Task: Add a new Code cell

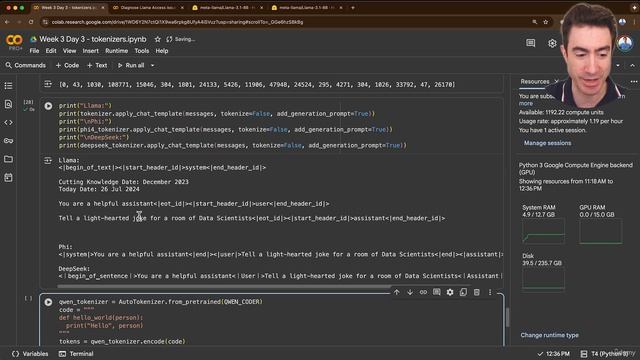Action: coord(67,65)
